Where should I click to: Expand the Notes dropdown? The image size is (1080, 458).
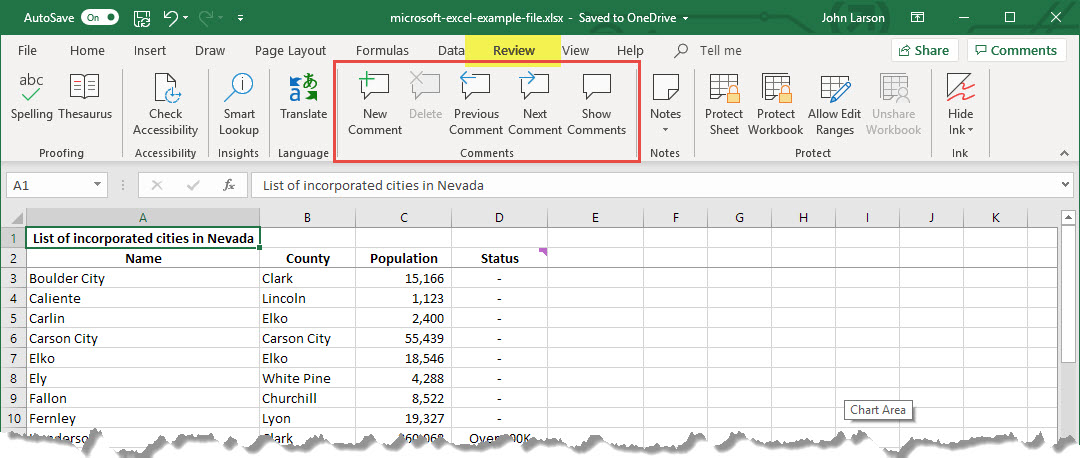665,130
